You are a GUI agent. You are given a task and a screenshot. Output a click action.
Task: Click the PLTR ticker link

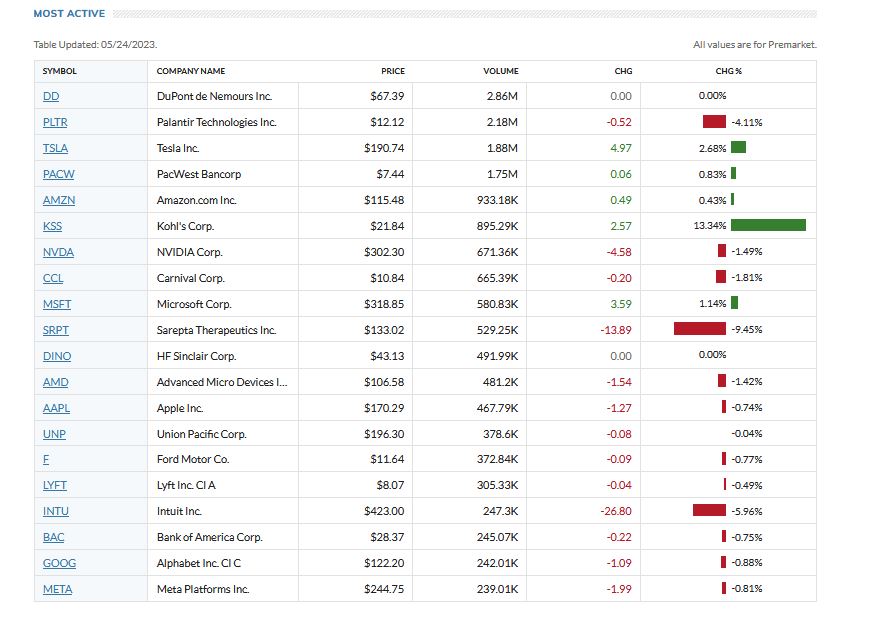(55, 122)
